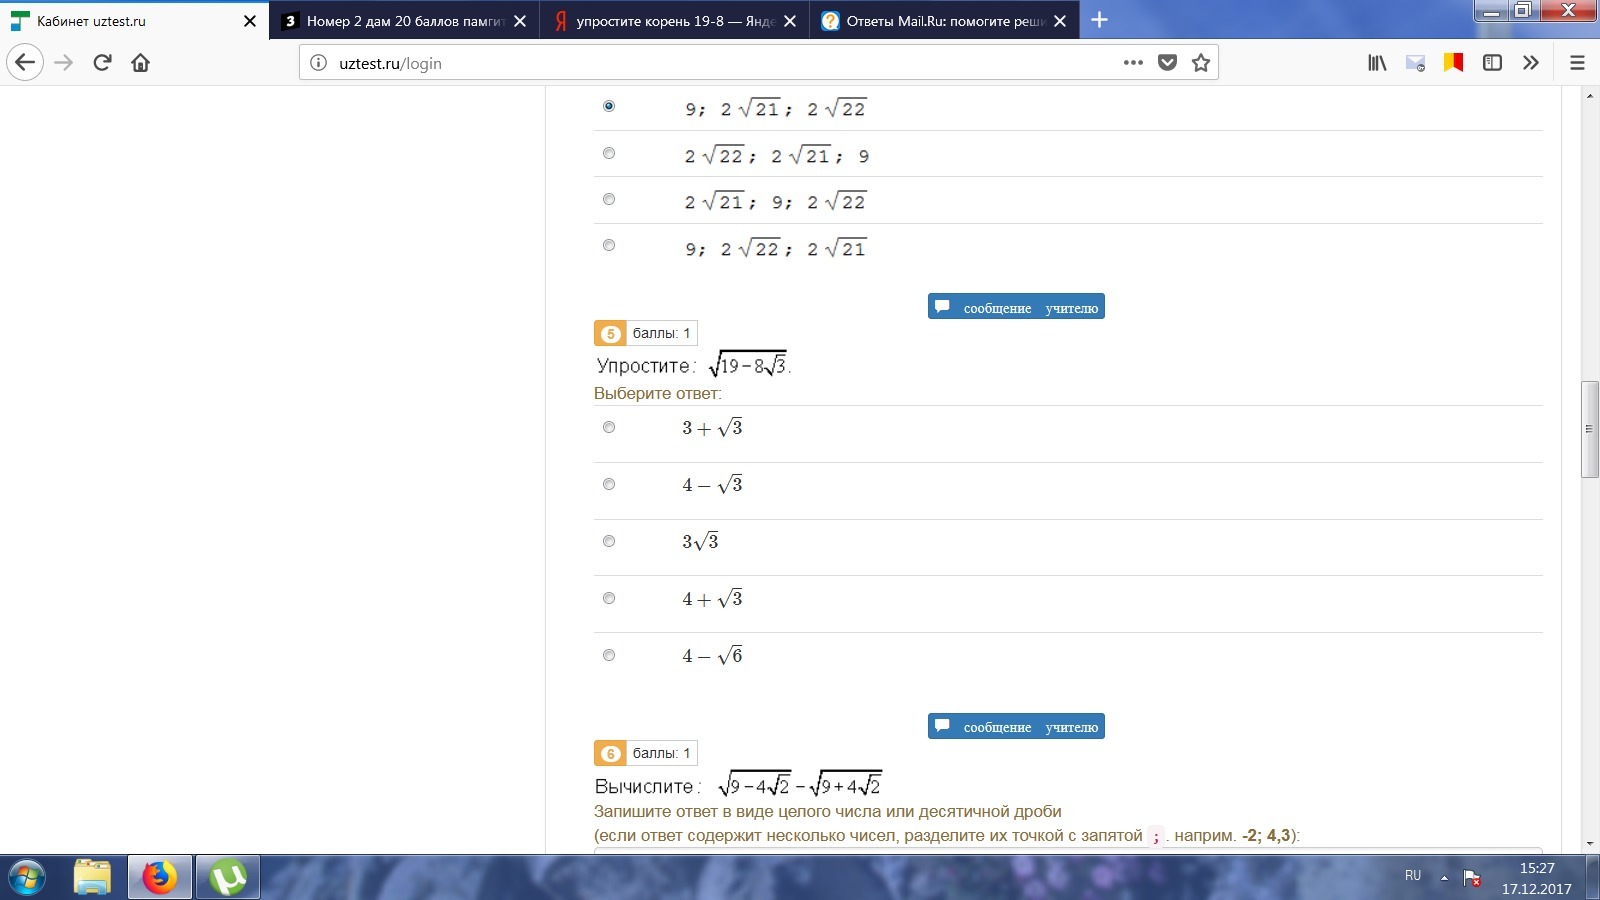Click the browser forward arrow
Image resolution: width=1600 pixels, height=900 pixels.
(64, 63)
